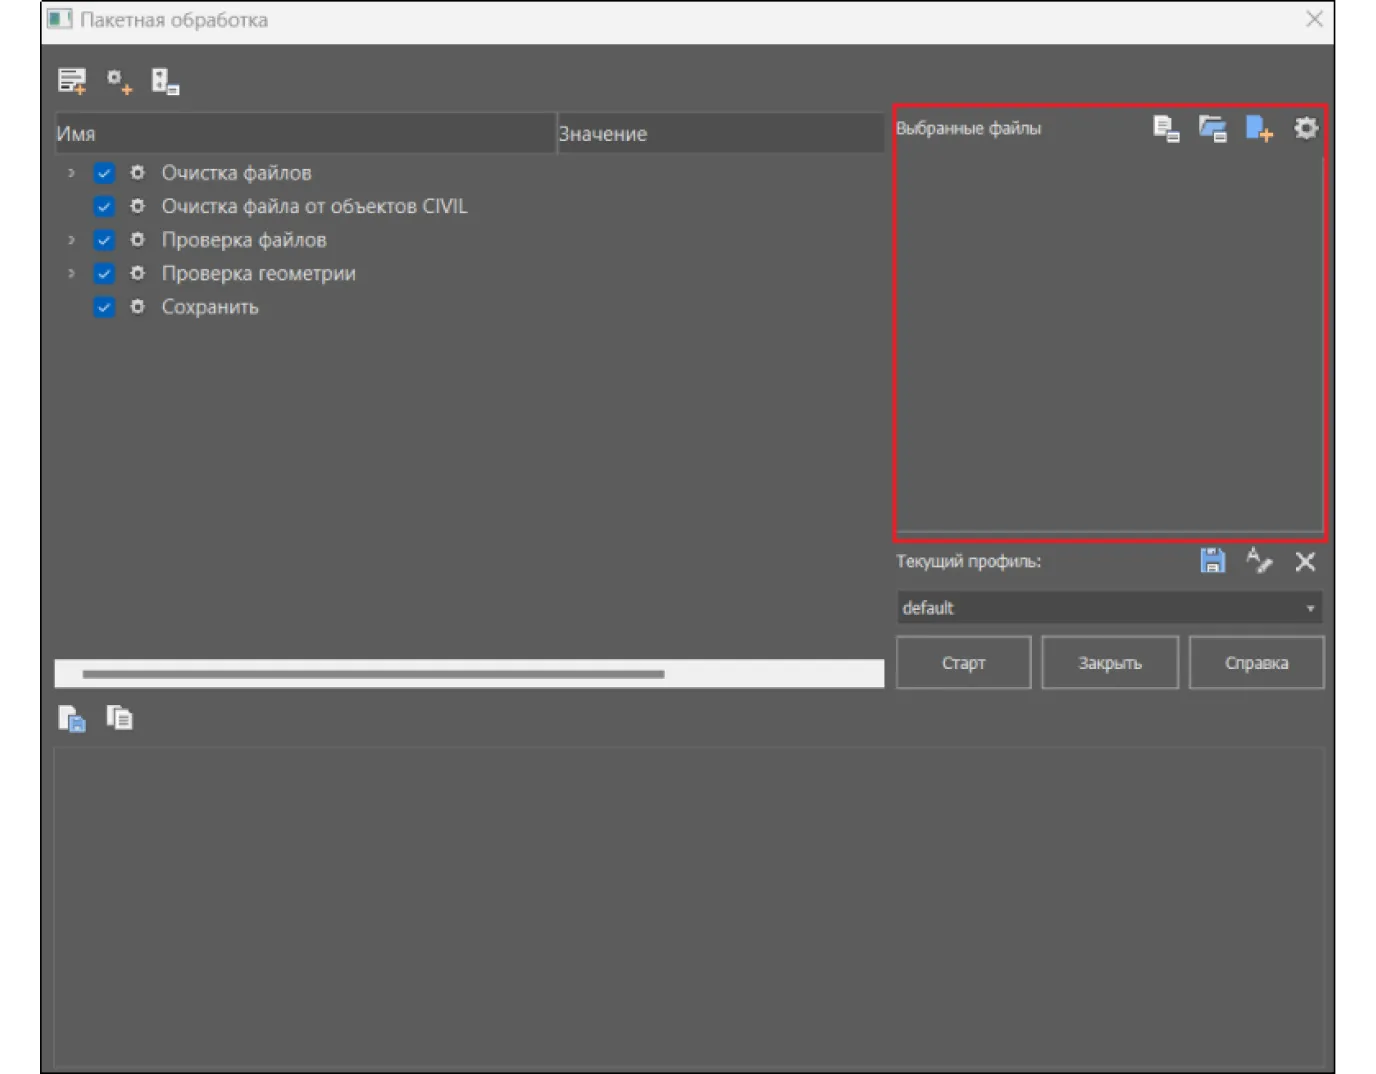The width and height of the screenshot is (1376, 1074).
Task: Open help with Справка button
Action: pyautogui.click(x=1256, y=663)
